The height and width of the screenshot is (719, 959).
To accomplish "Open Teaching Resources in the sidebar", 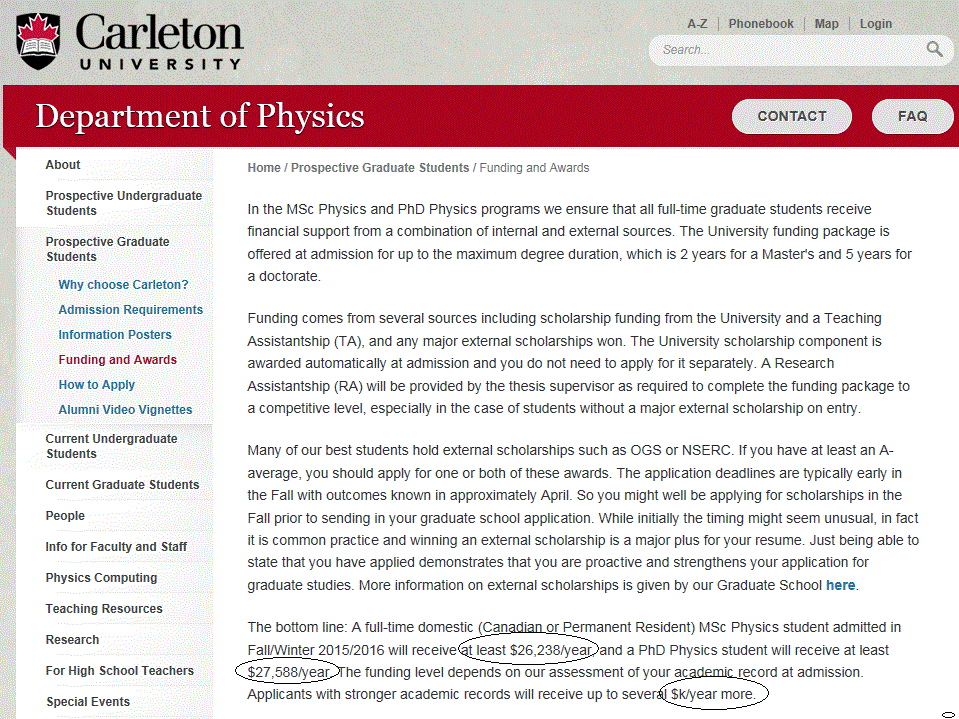I will pyautogui.click(x=104, y=608).
